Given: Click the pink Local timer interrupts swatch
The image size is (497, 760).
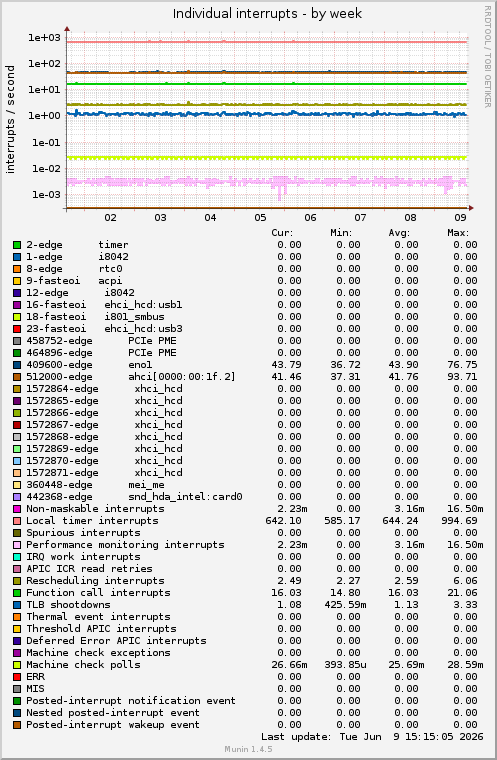Looking at the screenshot, I should click(x=17, y=521).
